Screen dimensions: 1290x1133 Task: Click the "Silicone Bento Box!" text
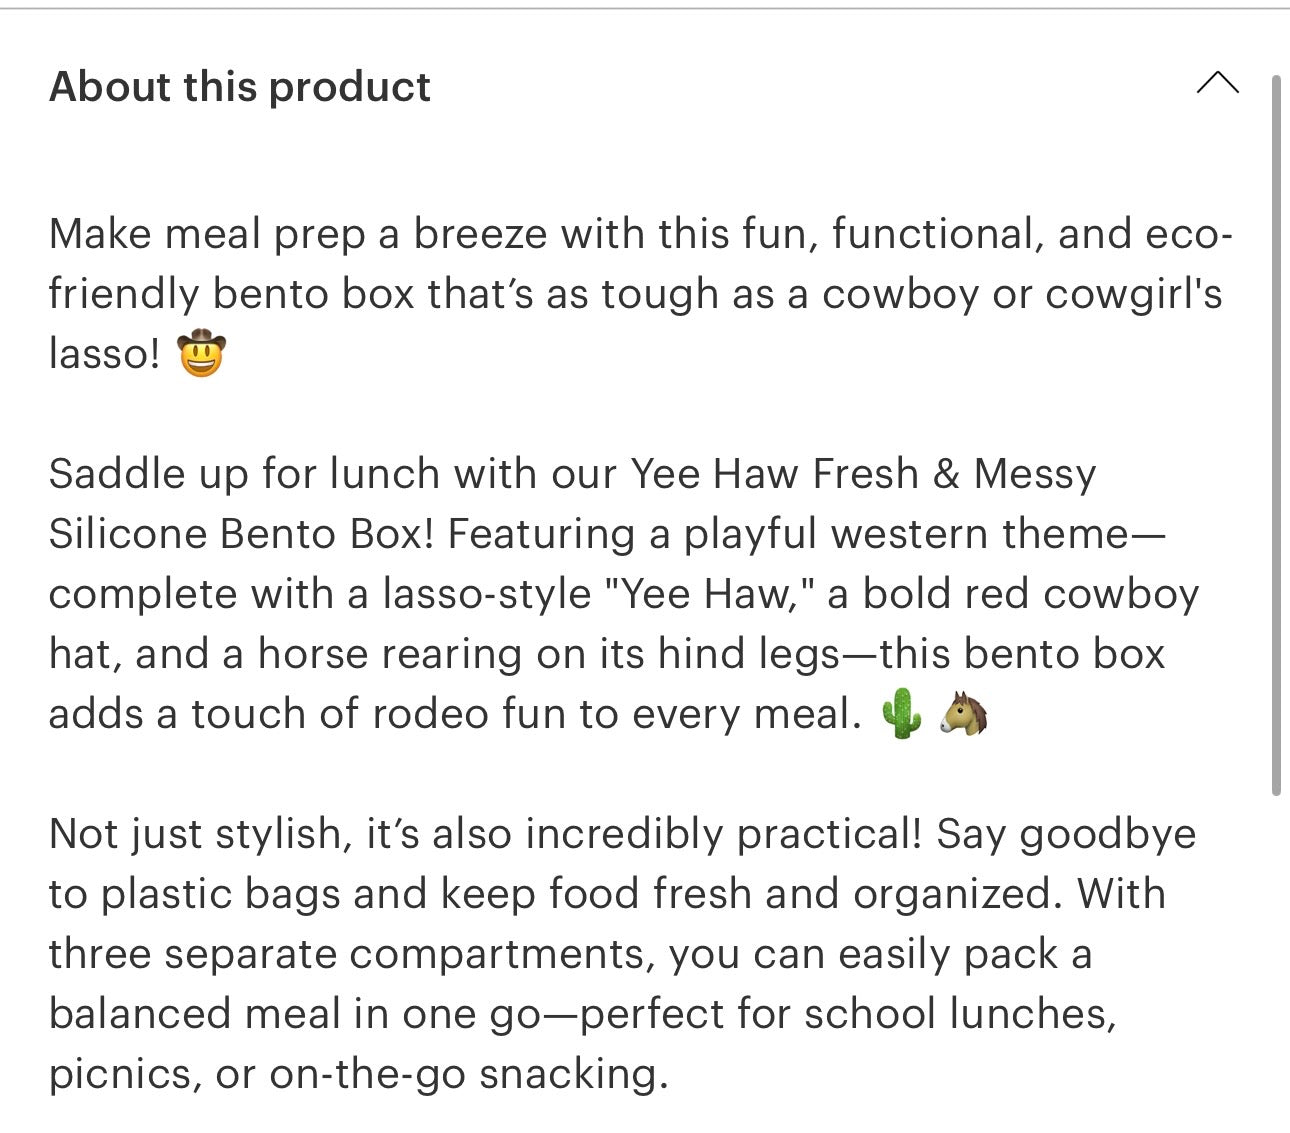(241, 534)
